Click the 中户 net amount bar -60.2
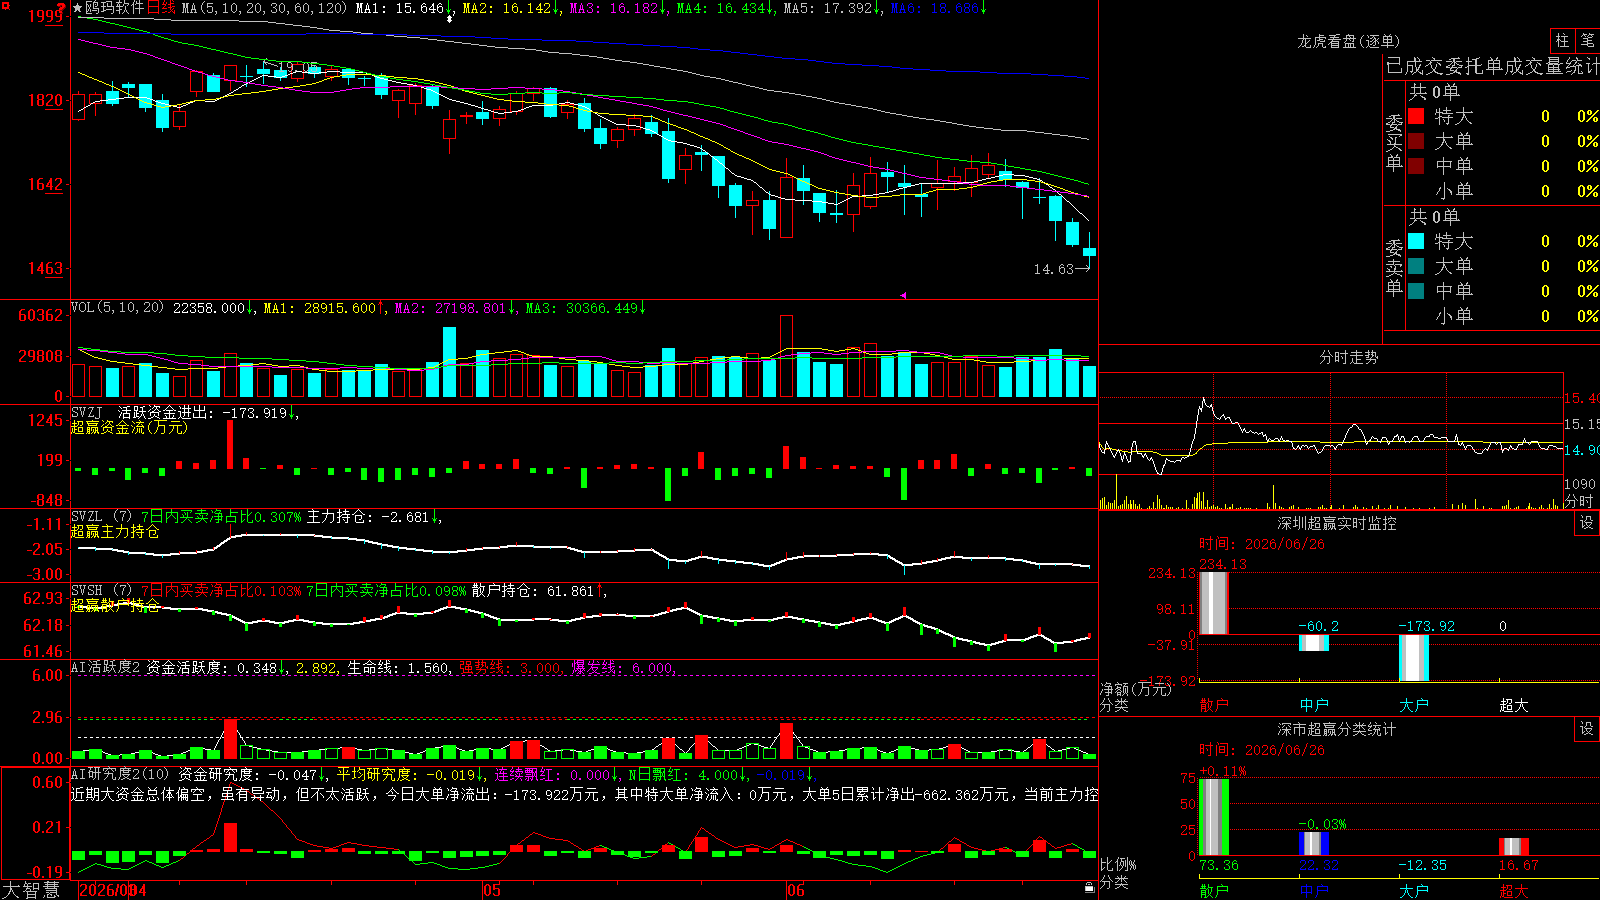Viewport: 1600px width, 900px height. (x=1314, y=643)
